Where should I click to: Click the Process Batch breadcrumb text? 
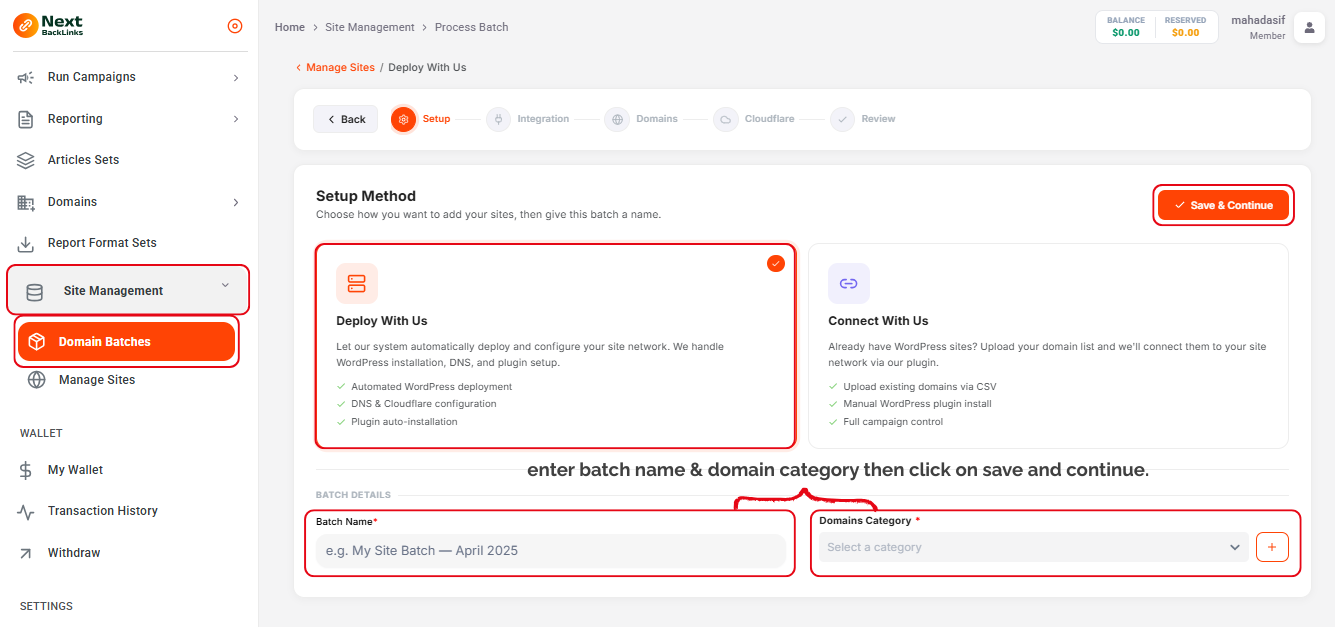(x=472, y=27)
